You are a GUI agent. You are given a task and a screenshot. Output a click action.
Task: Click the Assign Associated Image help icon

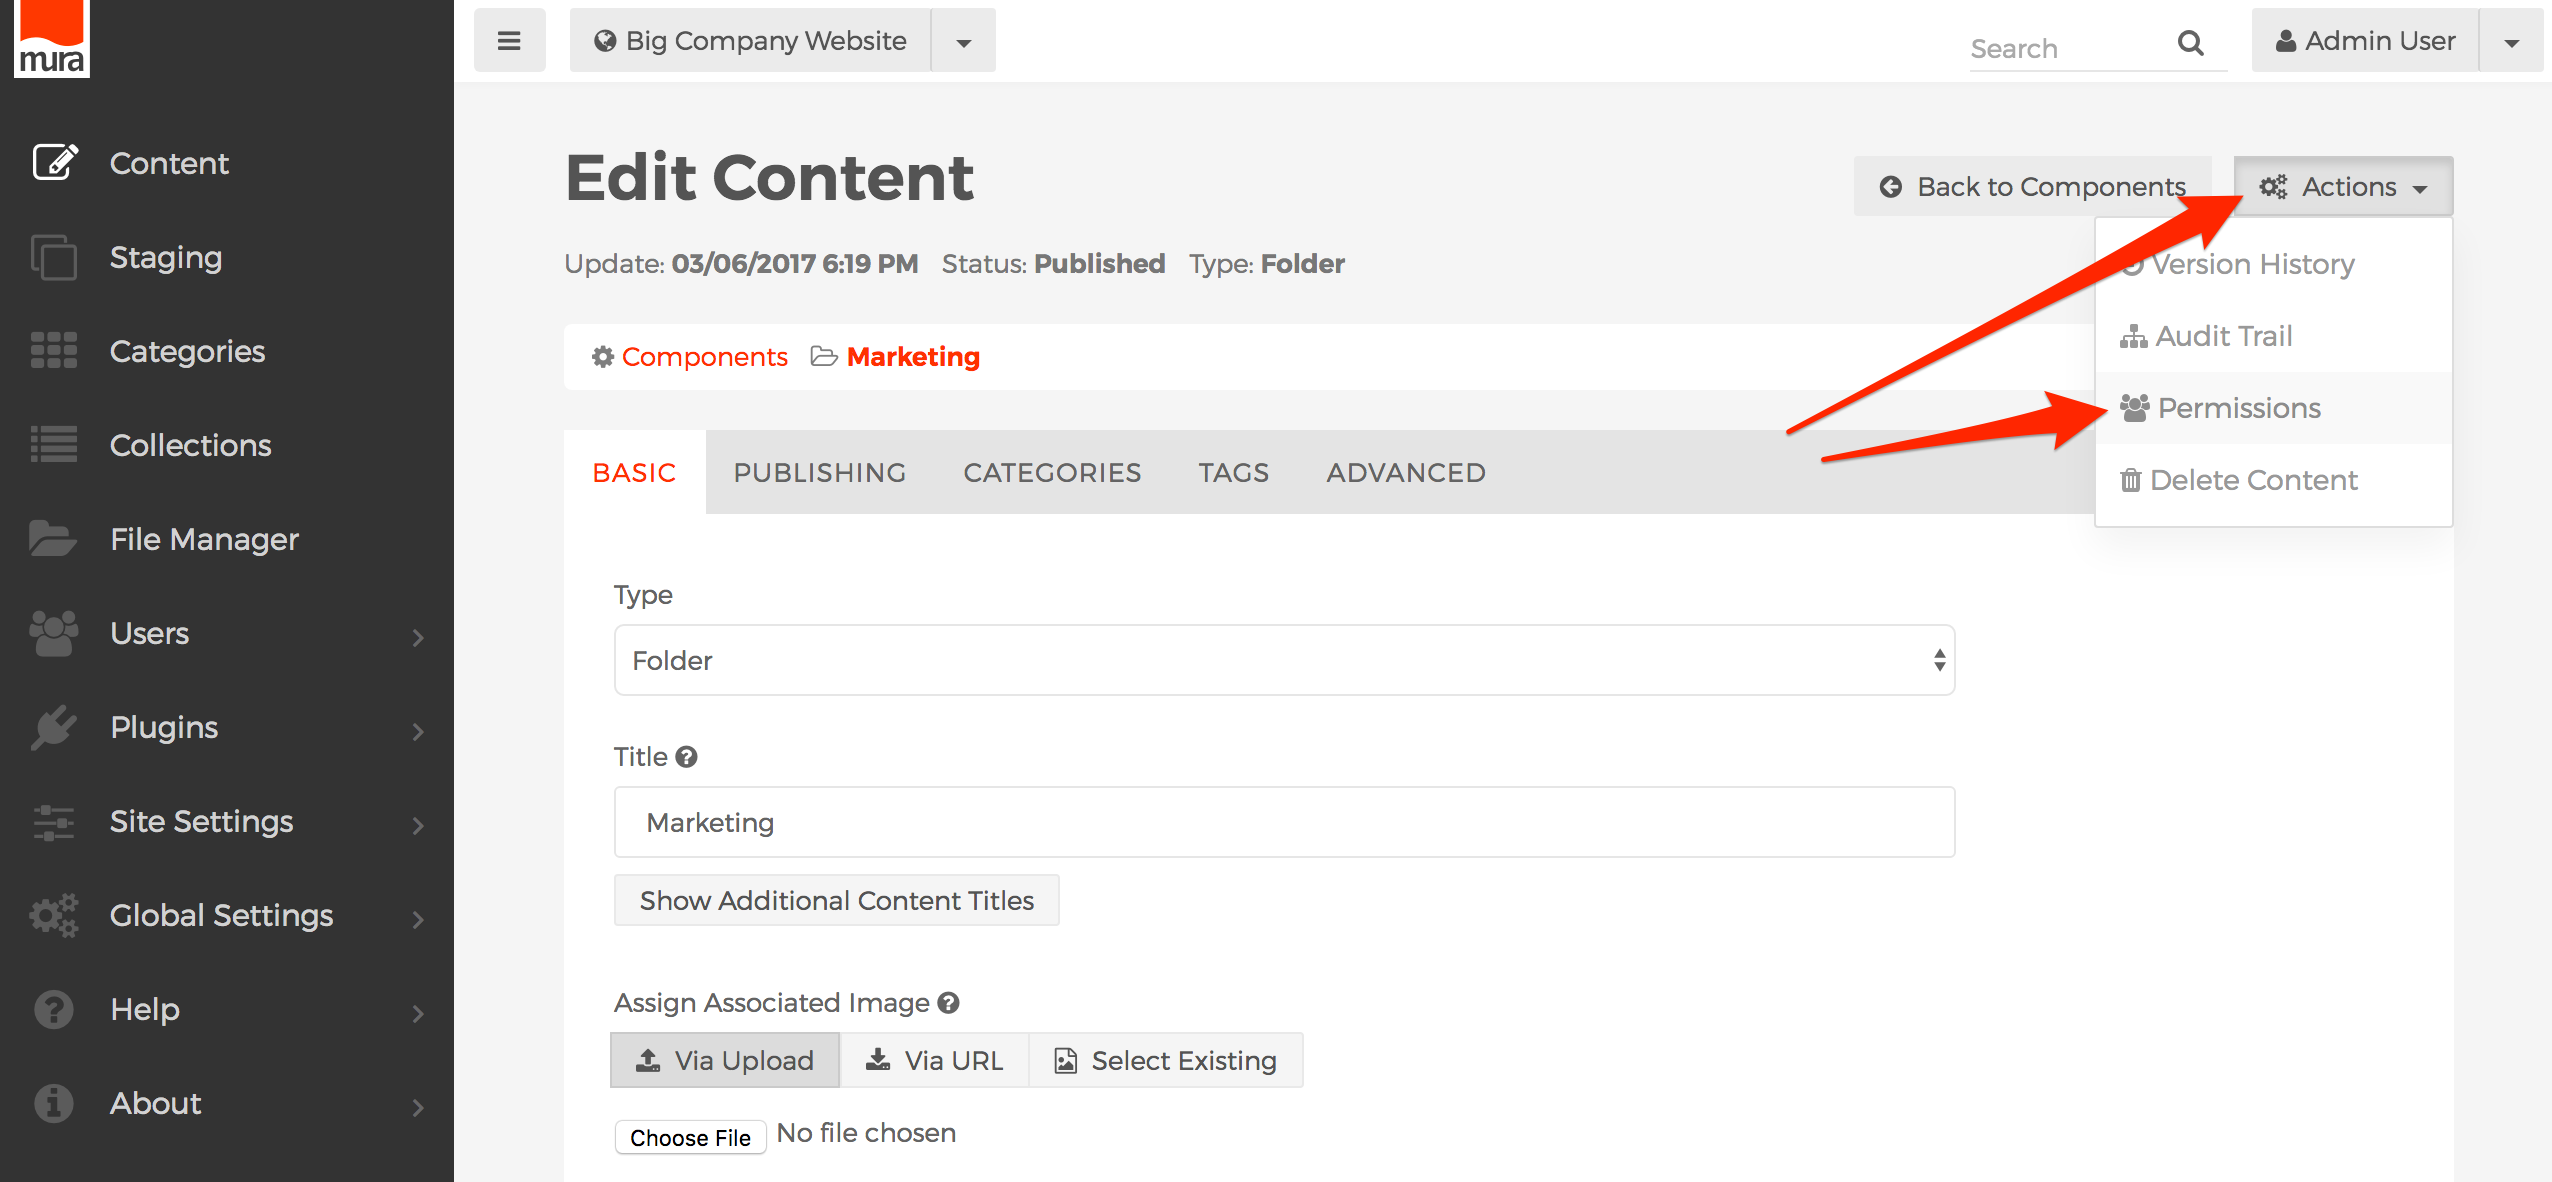949,1003
